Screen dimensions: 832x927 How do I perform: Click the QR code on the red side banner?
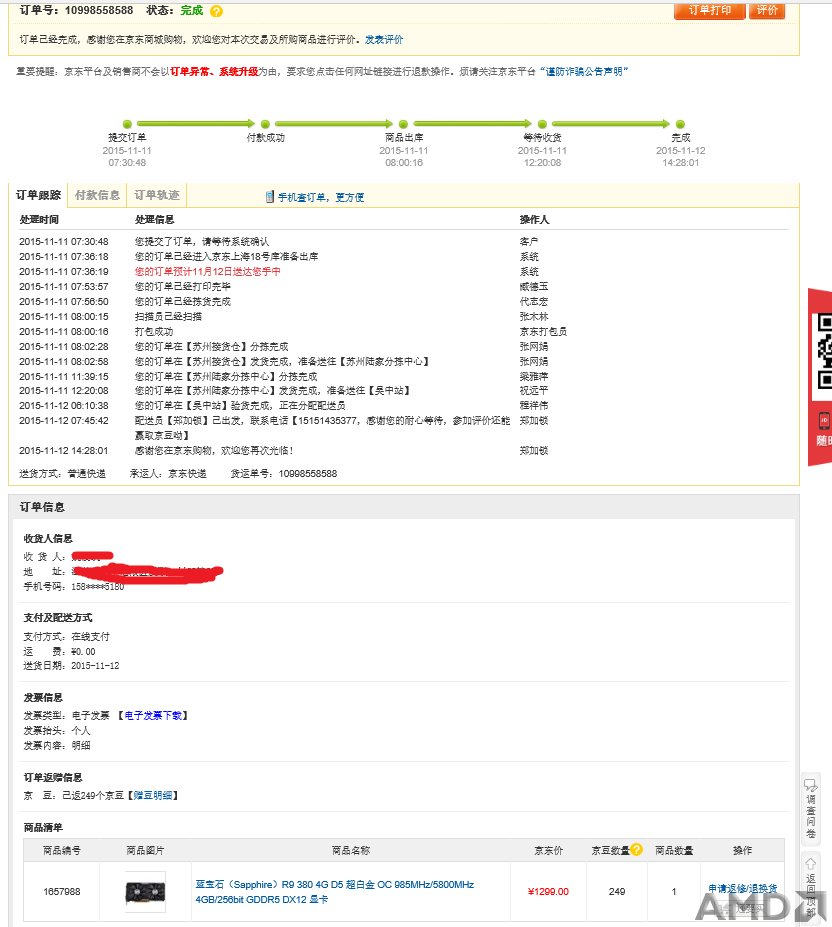[x=824, y=351]
